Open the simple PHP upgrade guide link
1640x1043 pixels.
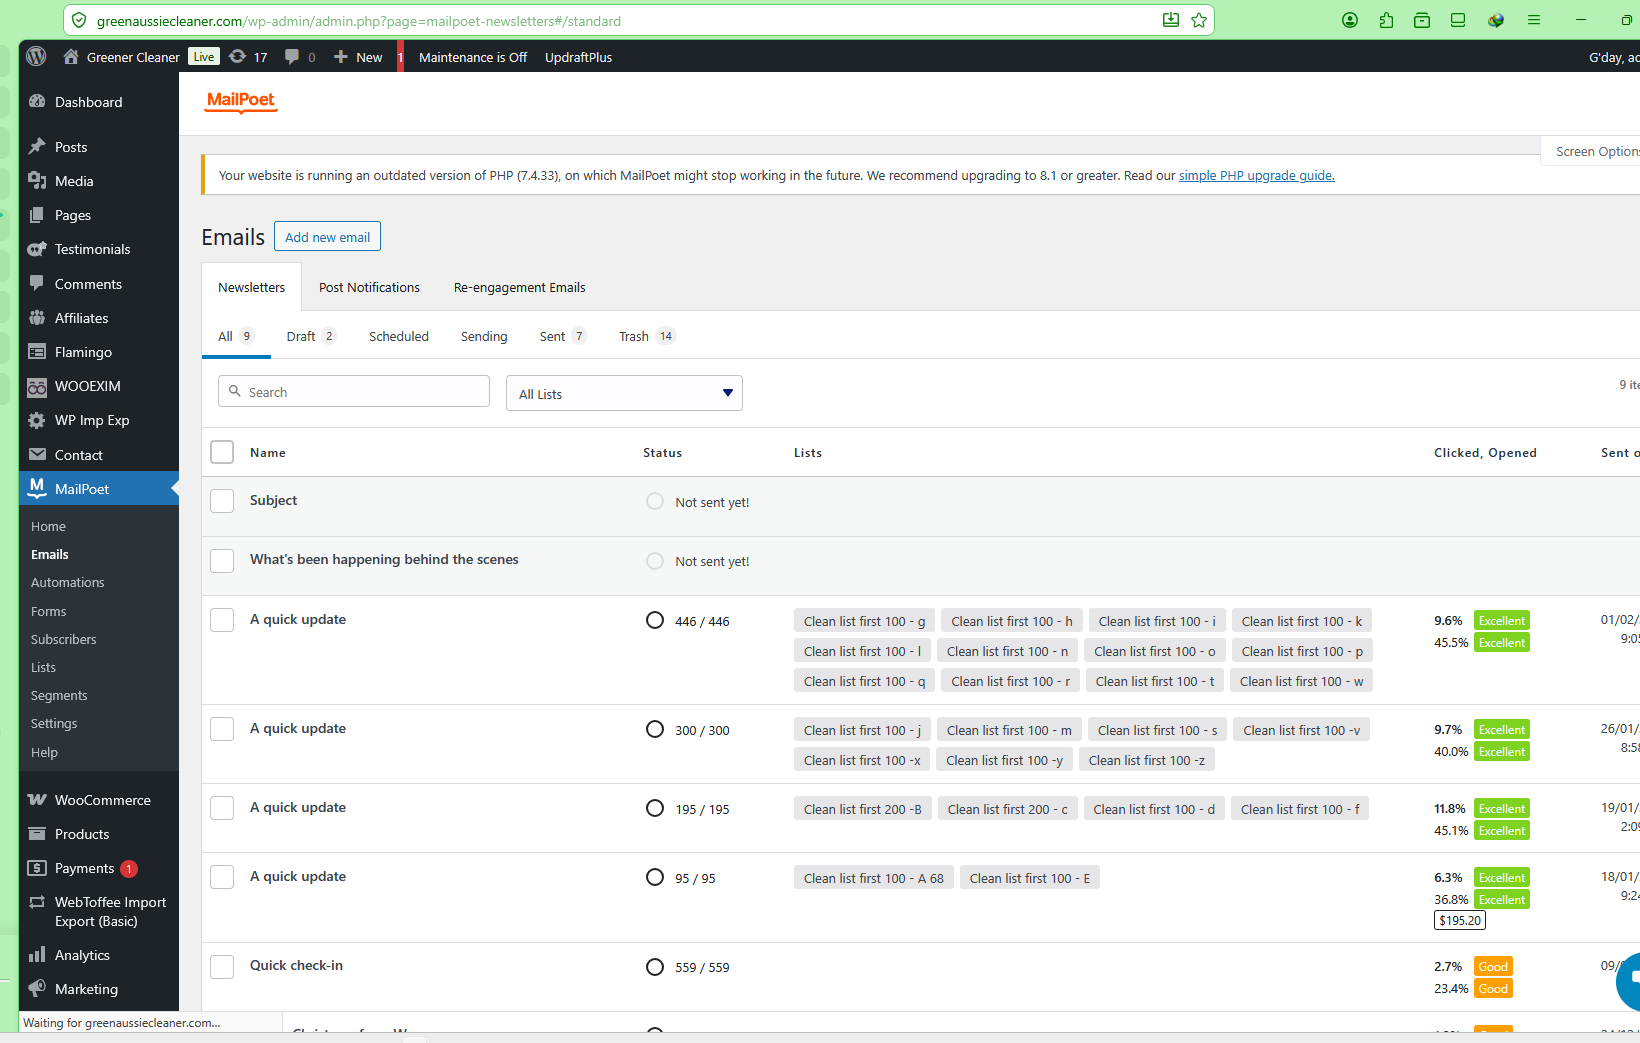[x=1256, y=176]
